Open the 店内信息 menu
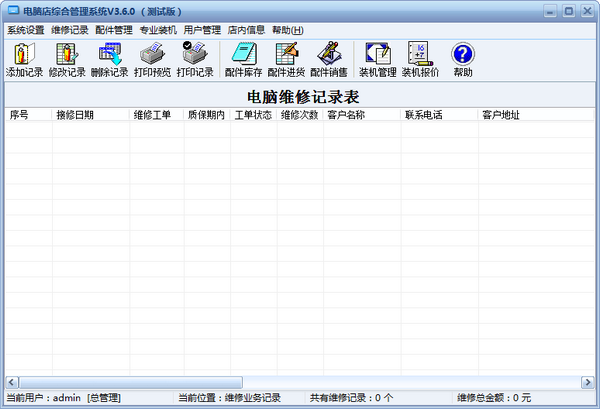The image size is (600, 409). 246,30
